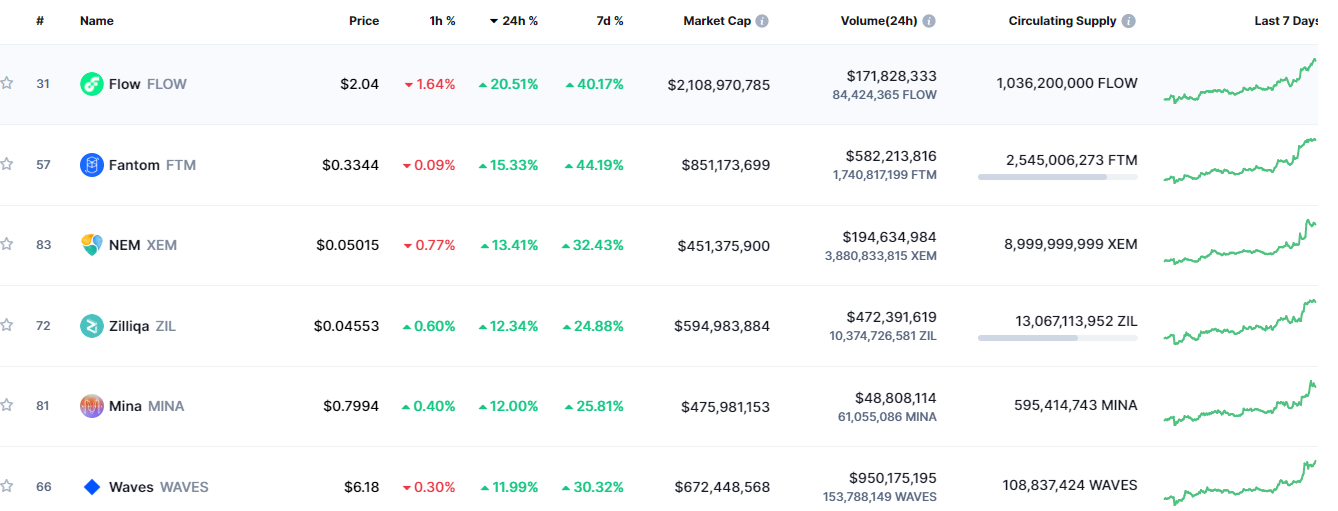Sort by the 1h % column header
This screenshot has width=1338, height=511.
click(x=443, y=21)
